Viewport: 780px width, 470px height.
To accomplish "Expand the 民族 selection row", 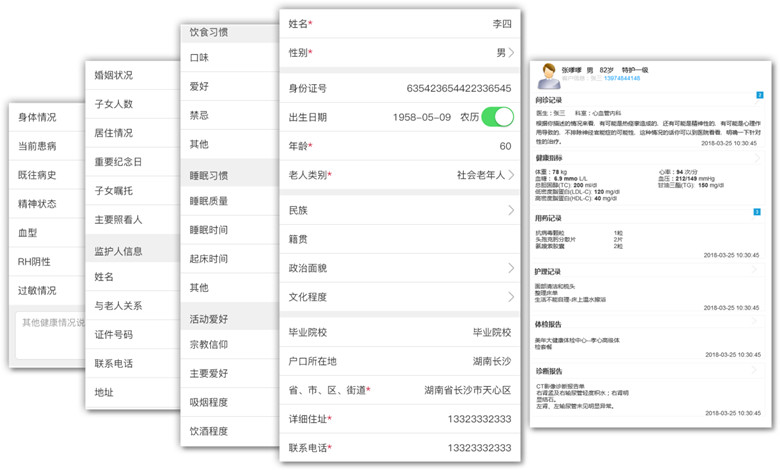I will coord(511,211).
